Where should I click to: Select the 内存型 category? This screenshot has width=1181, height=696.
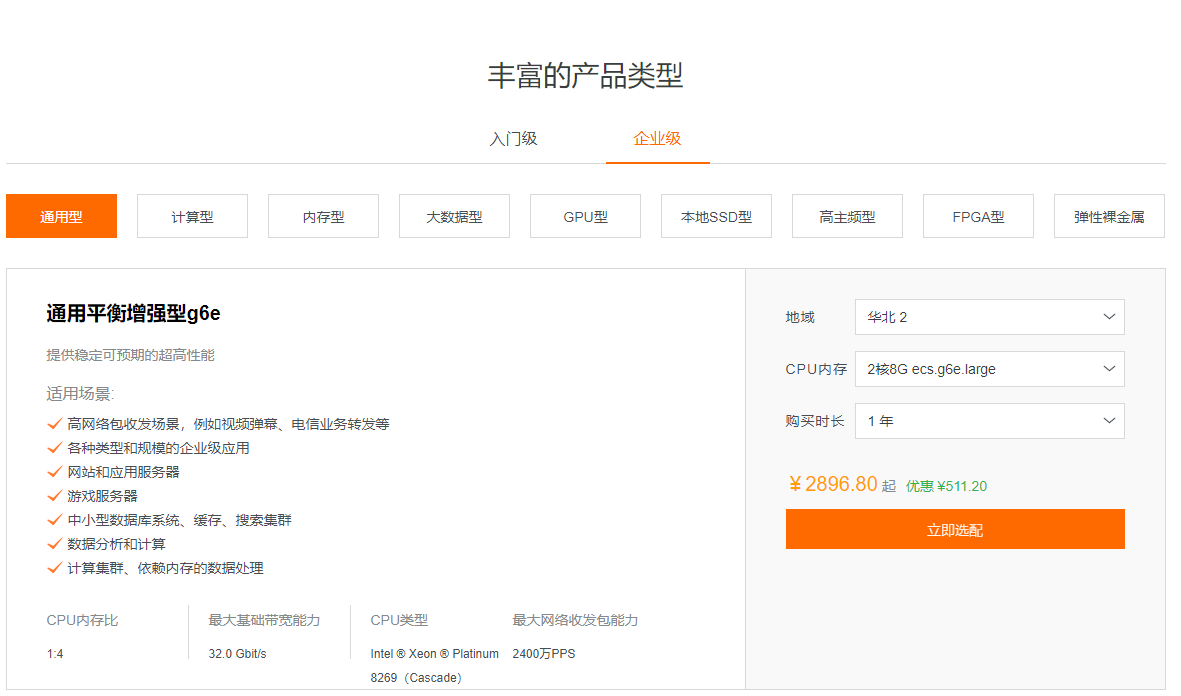323,216
